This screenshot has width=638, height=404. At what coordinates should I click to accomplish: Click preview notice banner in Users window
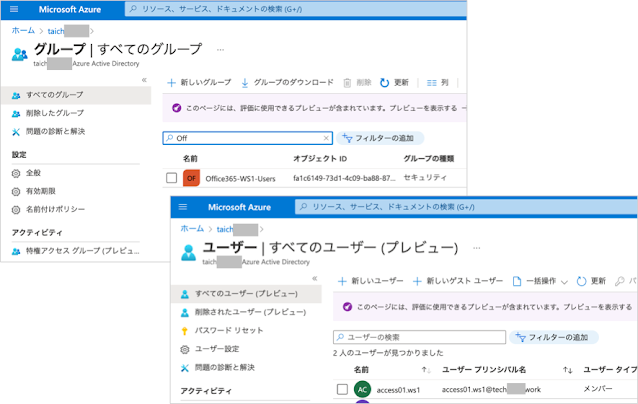[x=485, y=306]
